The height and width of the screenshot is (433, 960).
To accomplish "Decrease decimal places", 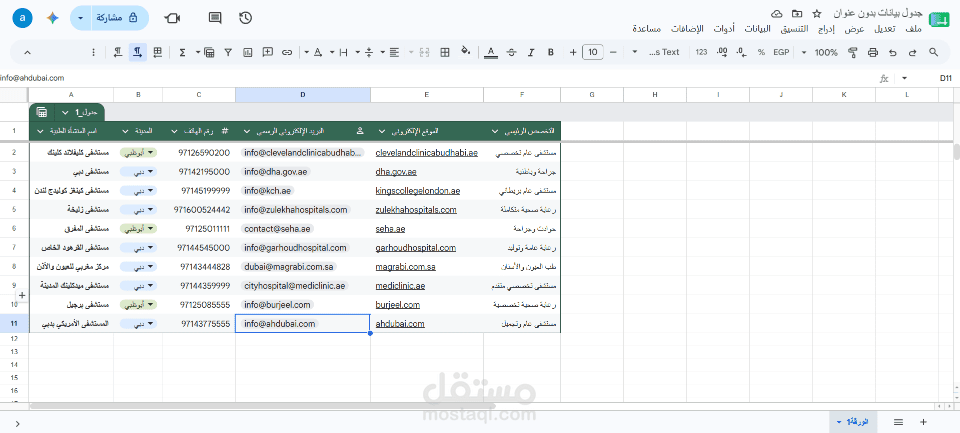I will tap(741, 53).
